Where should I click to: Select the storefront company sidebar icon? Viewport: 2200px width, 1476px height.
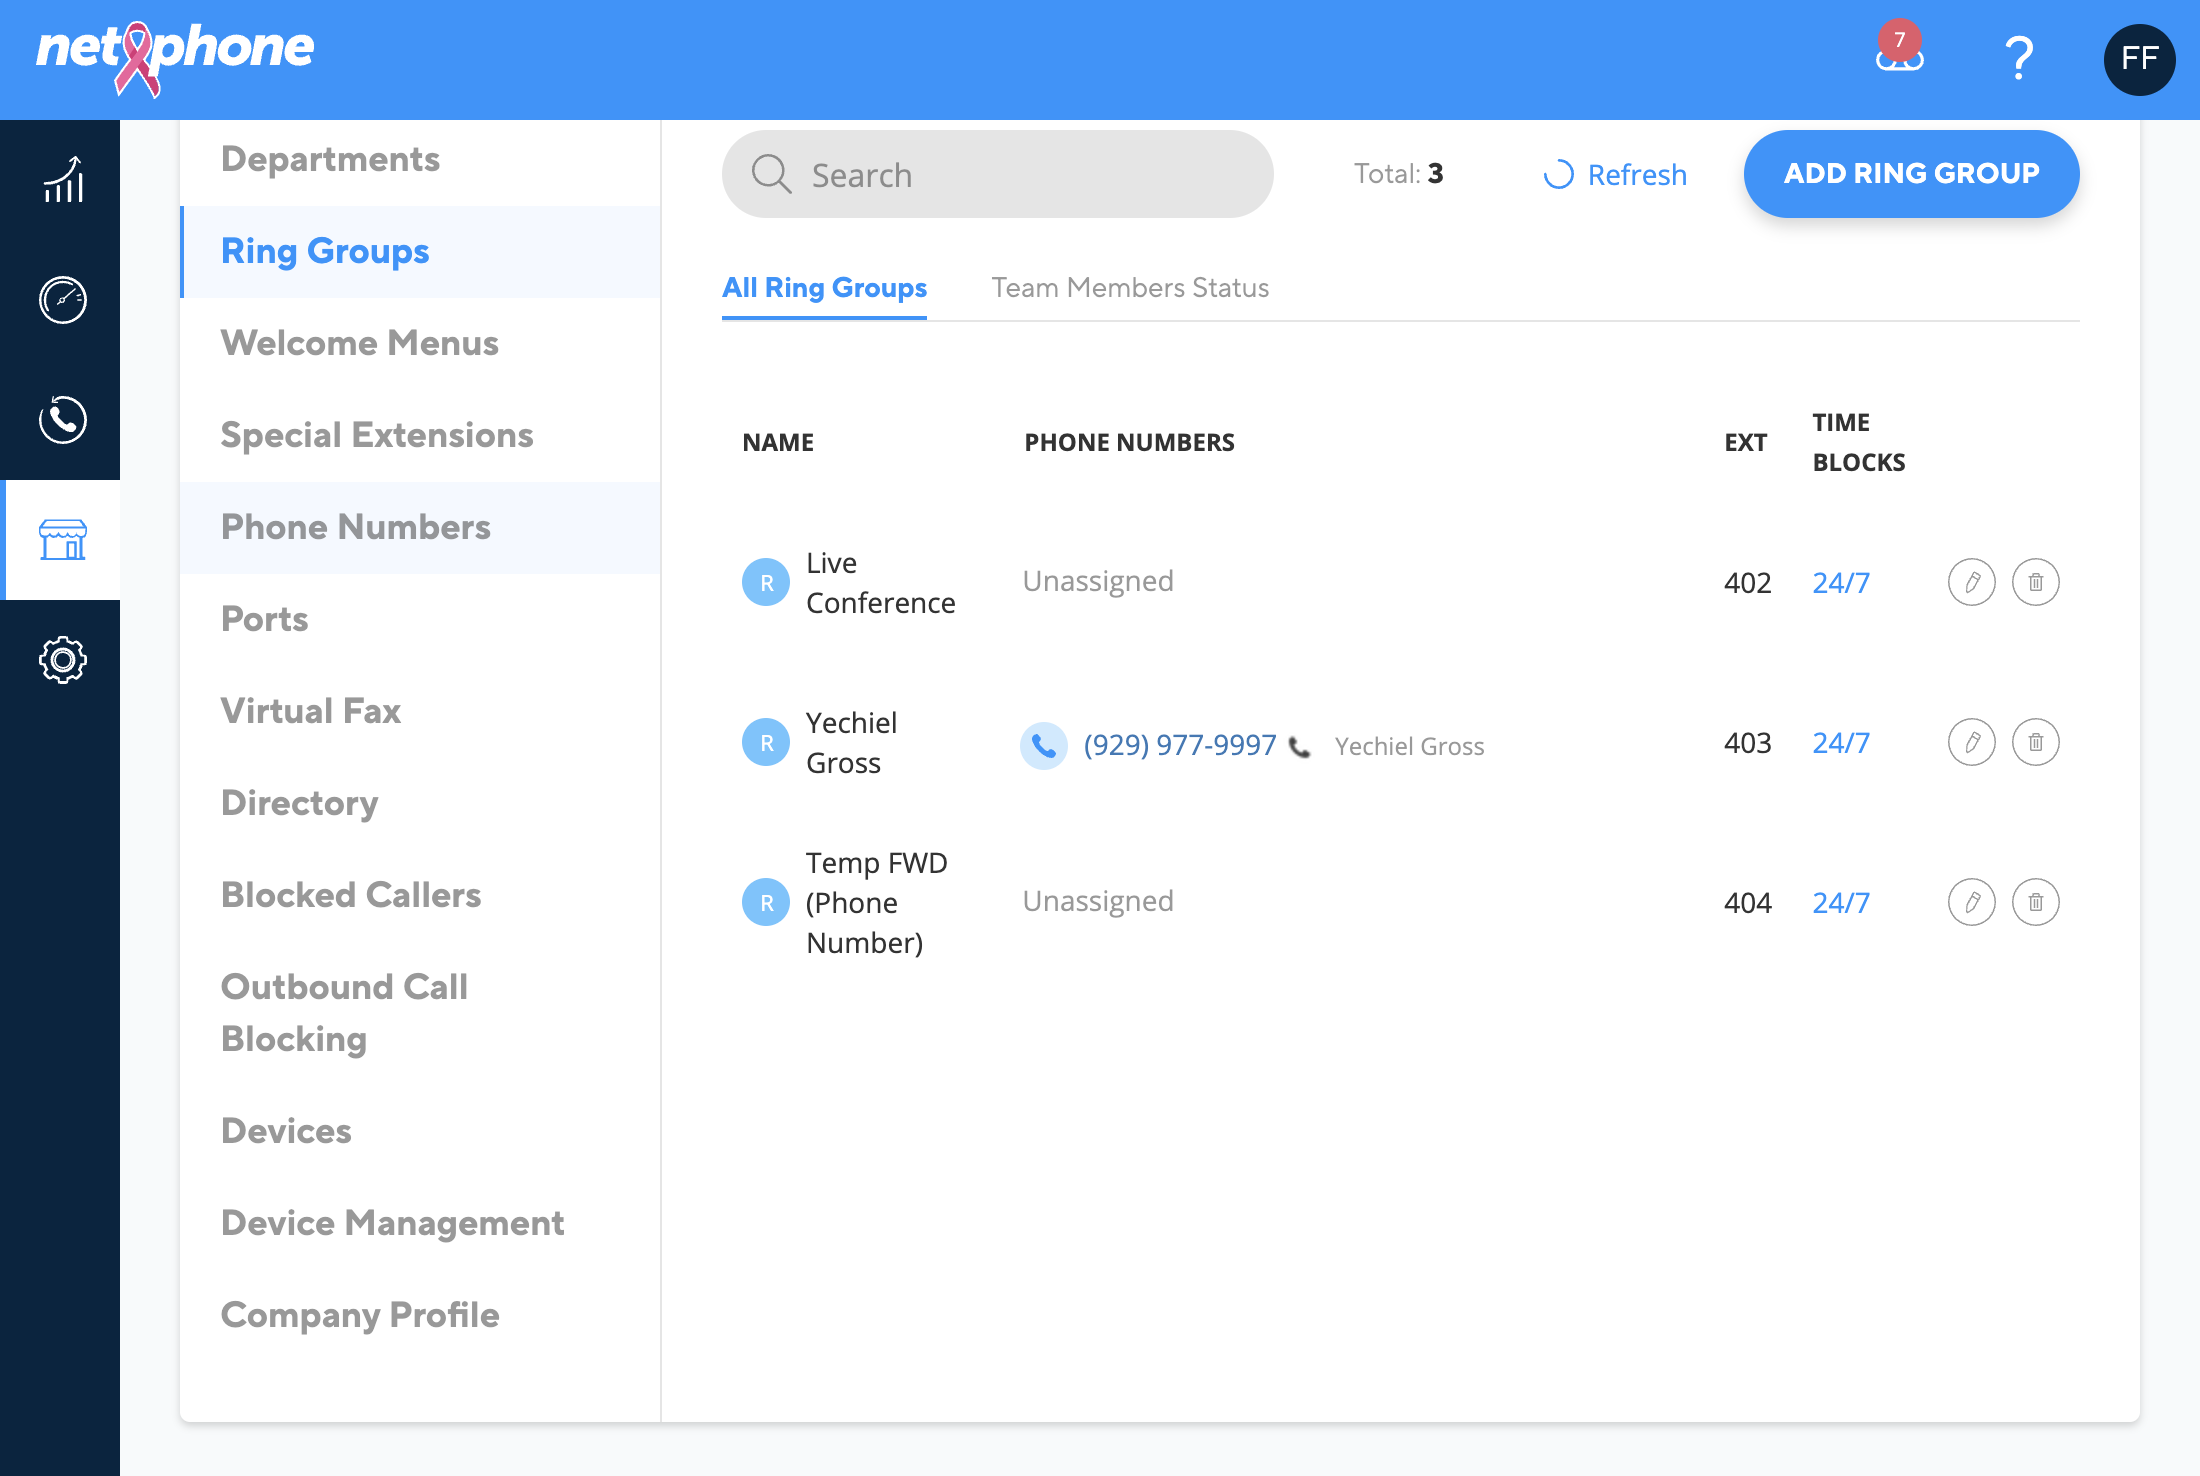click(63, 540)
